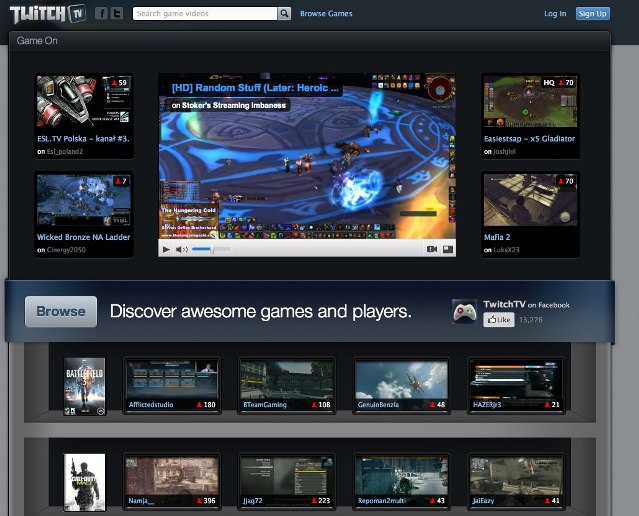Open the Facebook icon in header
The width and height of the screenshot is (639, 516).
point(101,14)
